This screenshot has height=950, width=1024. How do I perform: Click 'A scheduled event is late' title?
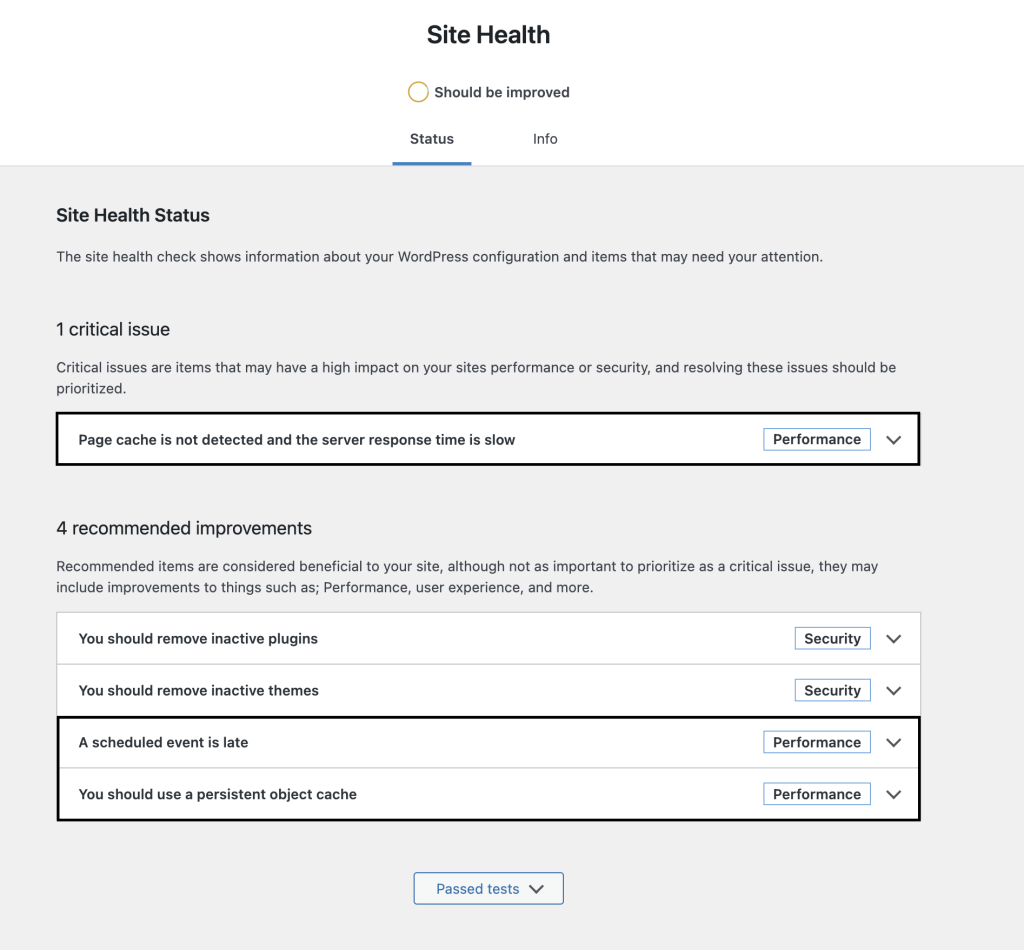pyautogui.click(x=163, y=743)
